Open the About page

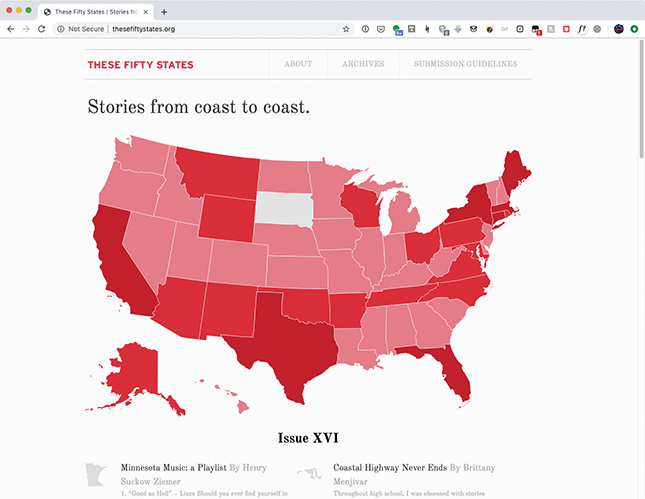pos(298,64)
